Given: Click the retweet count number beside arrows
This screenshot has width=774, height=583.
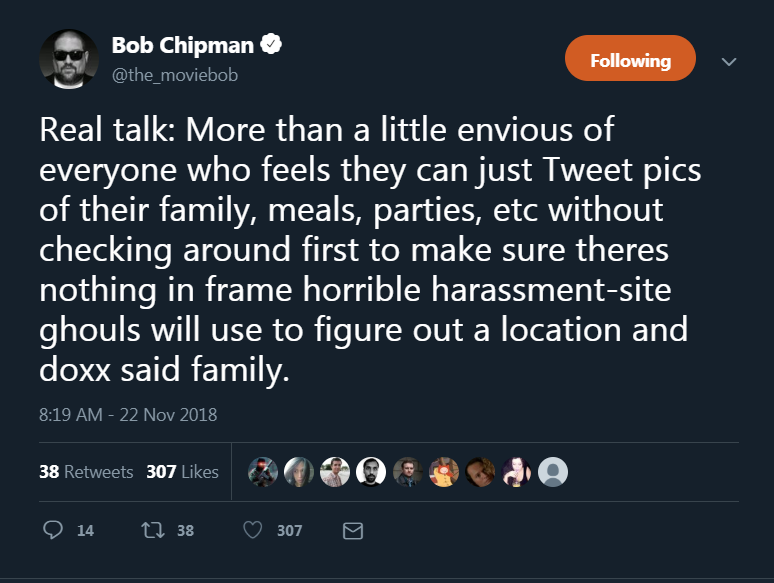Looking at the screenshot, I should [185, 531].
